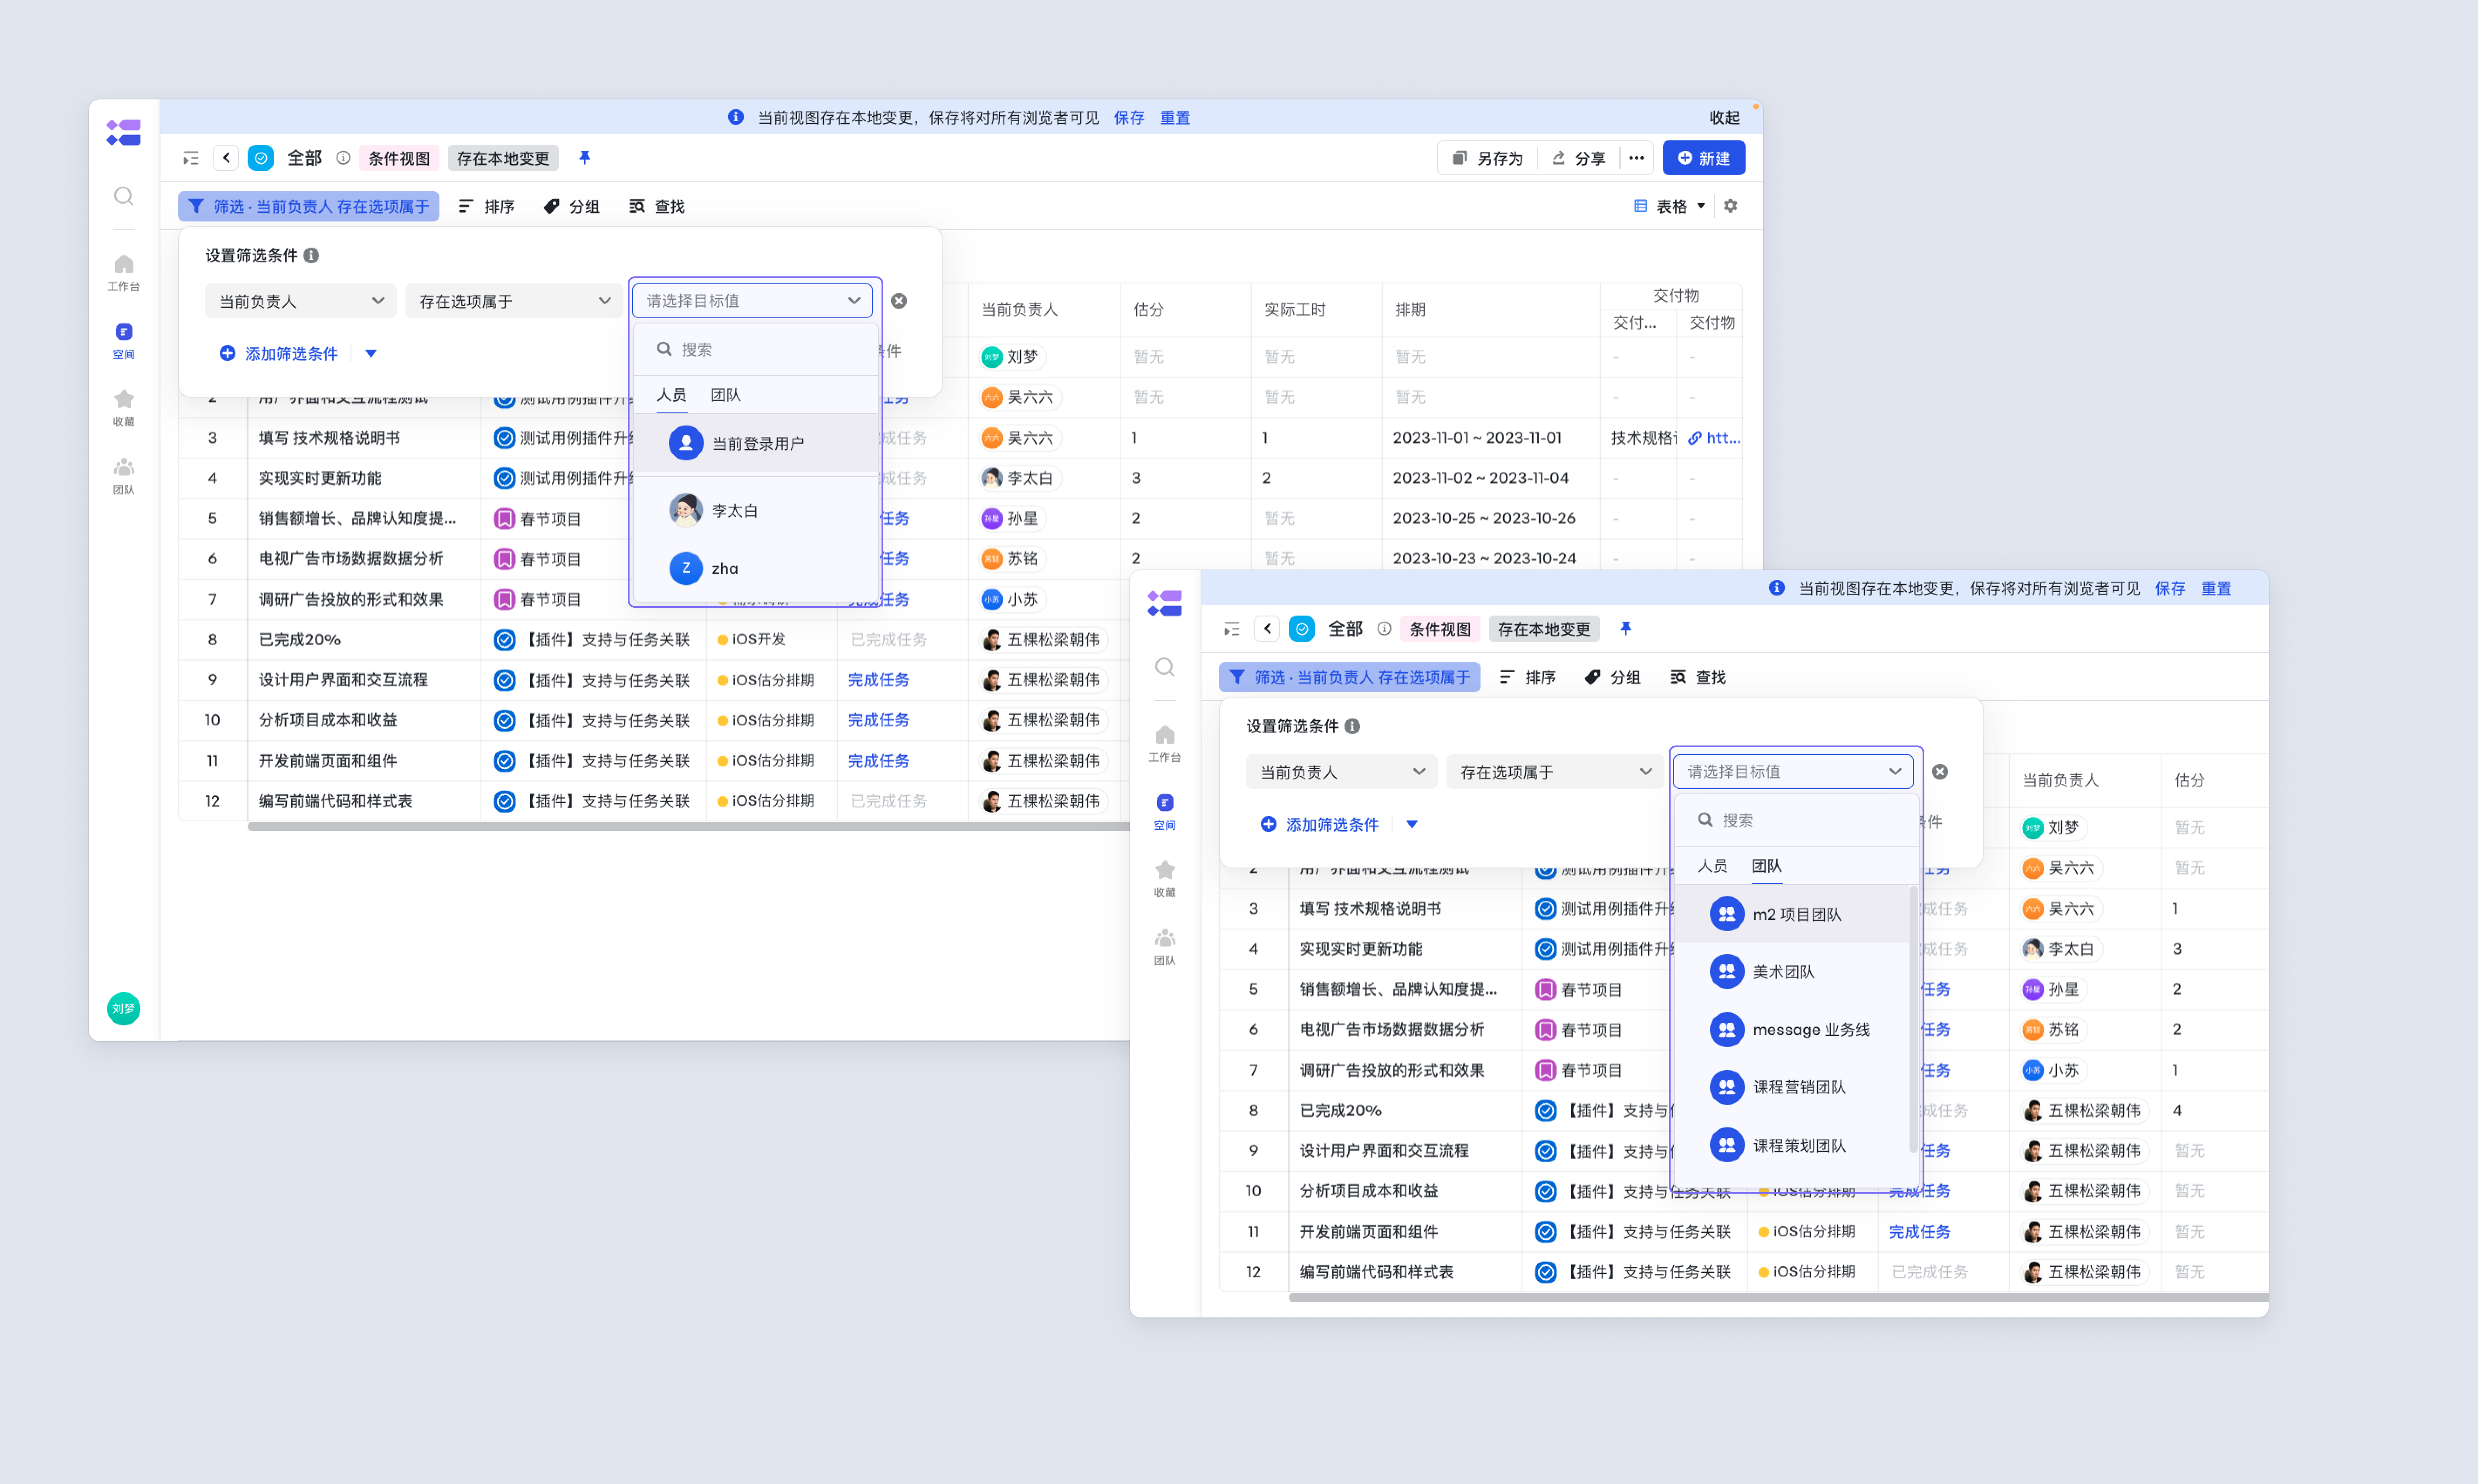Select zha from the people list
This screenshot has width=2478, height=1484.
[757, 569]
